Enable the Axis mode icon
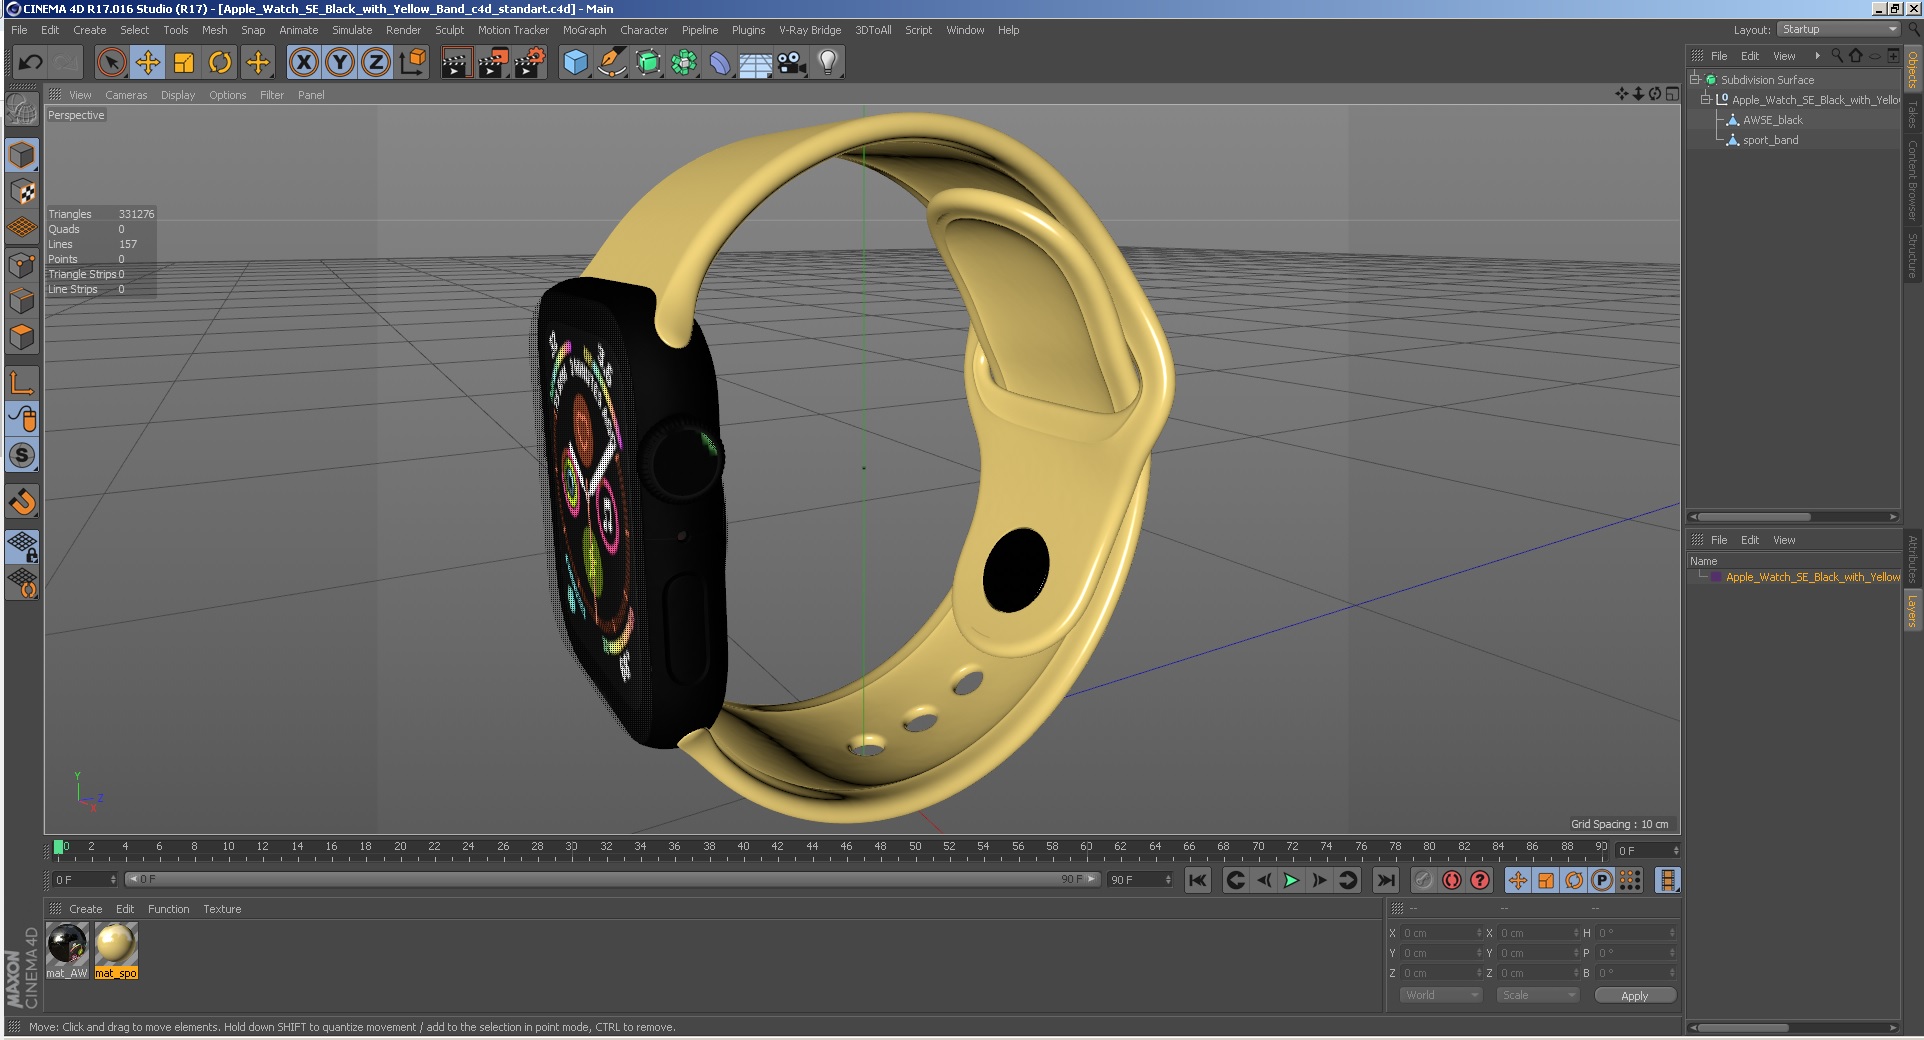The image size is (1924, 1040). coord(22,383)
